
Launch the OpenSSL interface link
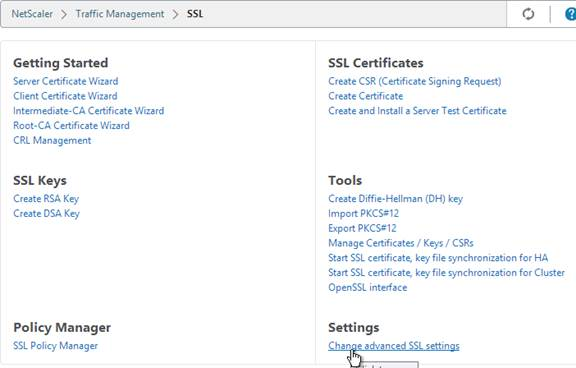[368, 287]
